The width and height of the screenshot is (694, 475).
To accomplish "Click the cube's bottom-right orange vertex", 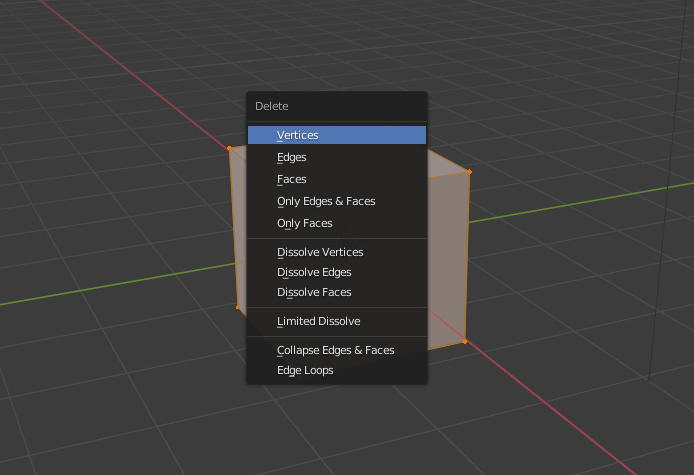I will (465, 342).
